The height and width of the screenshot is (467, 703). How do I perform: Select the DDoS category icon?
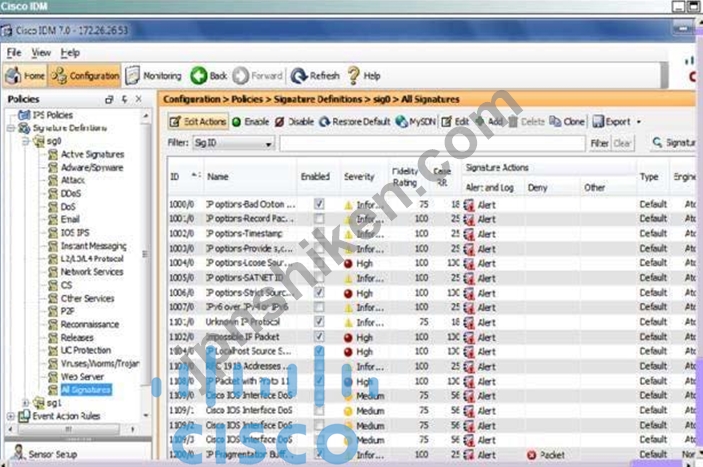pos(53,194)
